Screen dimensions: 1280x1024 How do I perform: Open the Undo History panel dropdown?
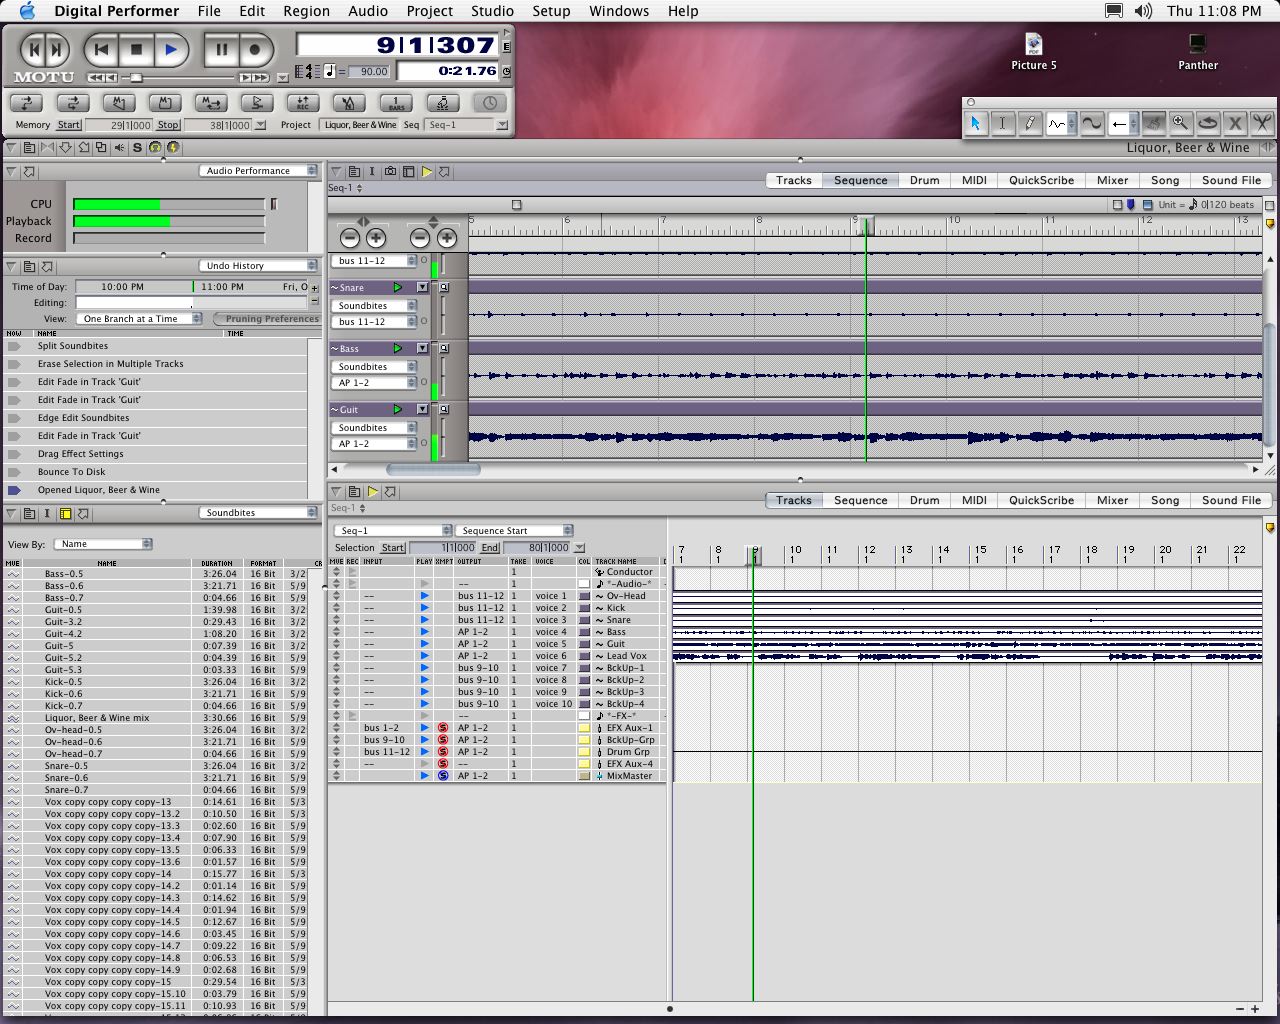click(258, 266)
